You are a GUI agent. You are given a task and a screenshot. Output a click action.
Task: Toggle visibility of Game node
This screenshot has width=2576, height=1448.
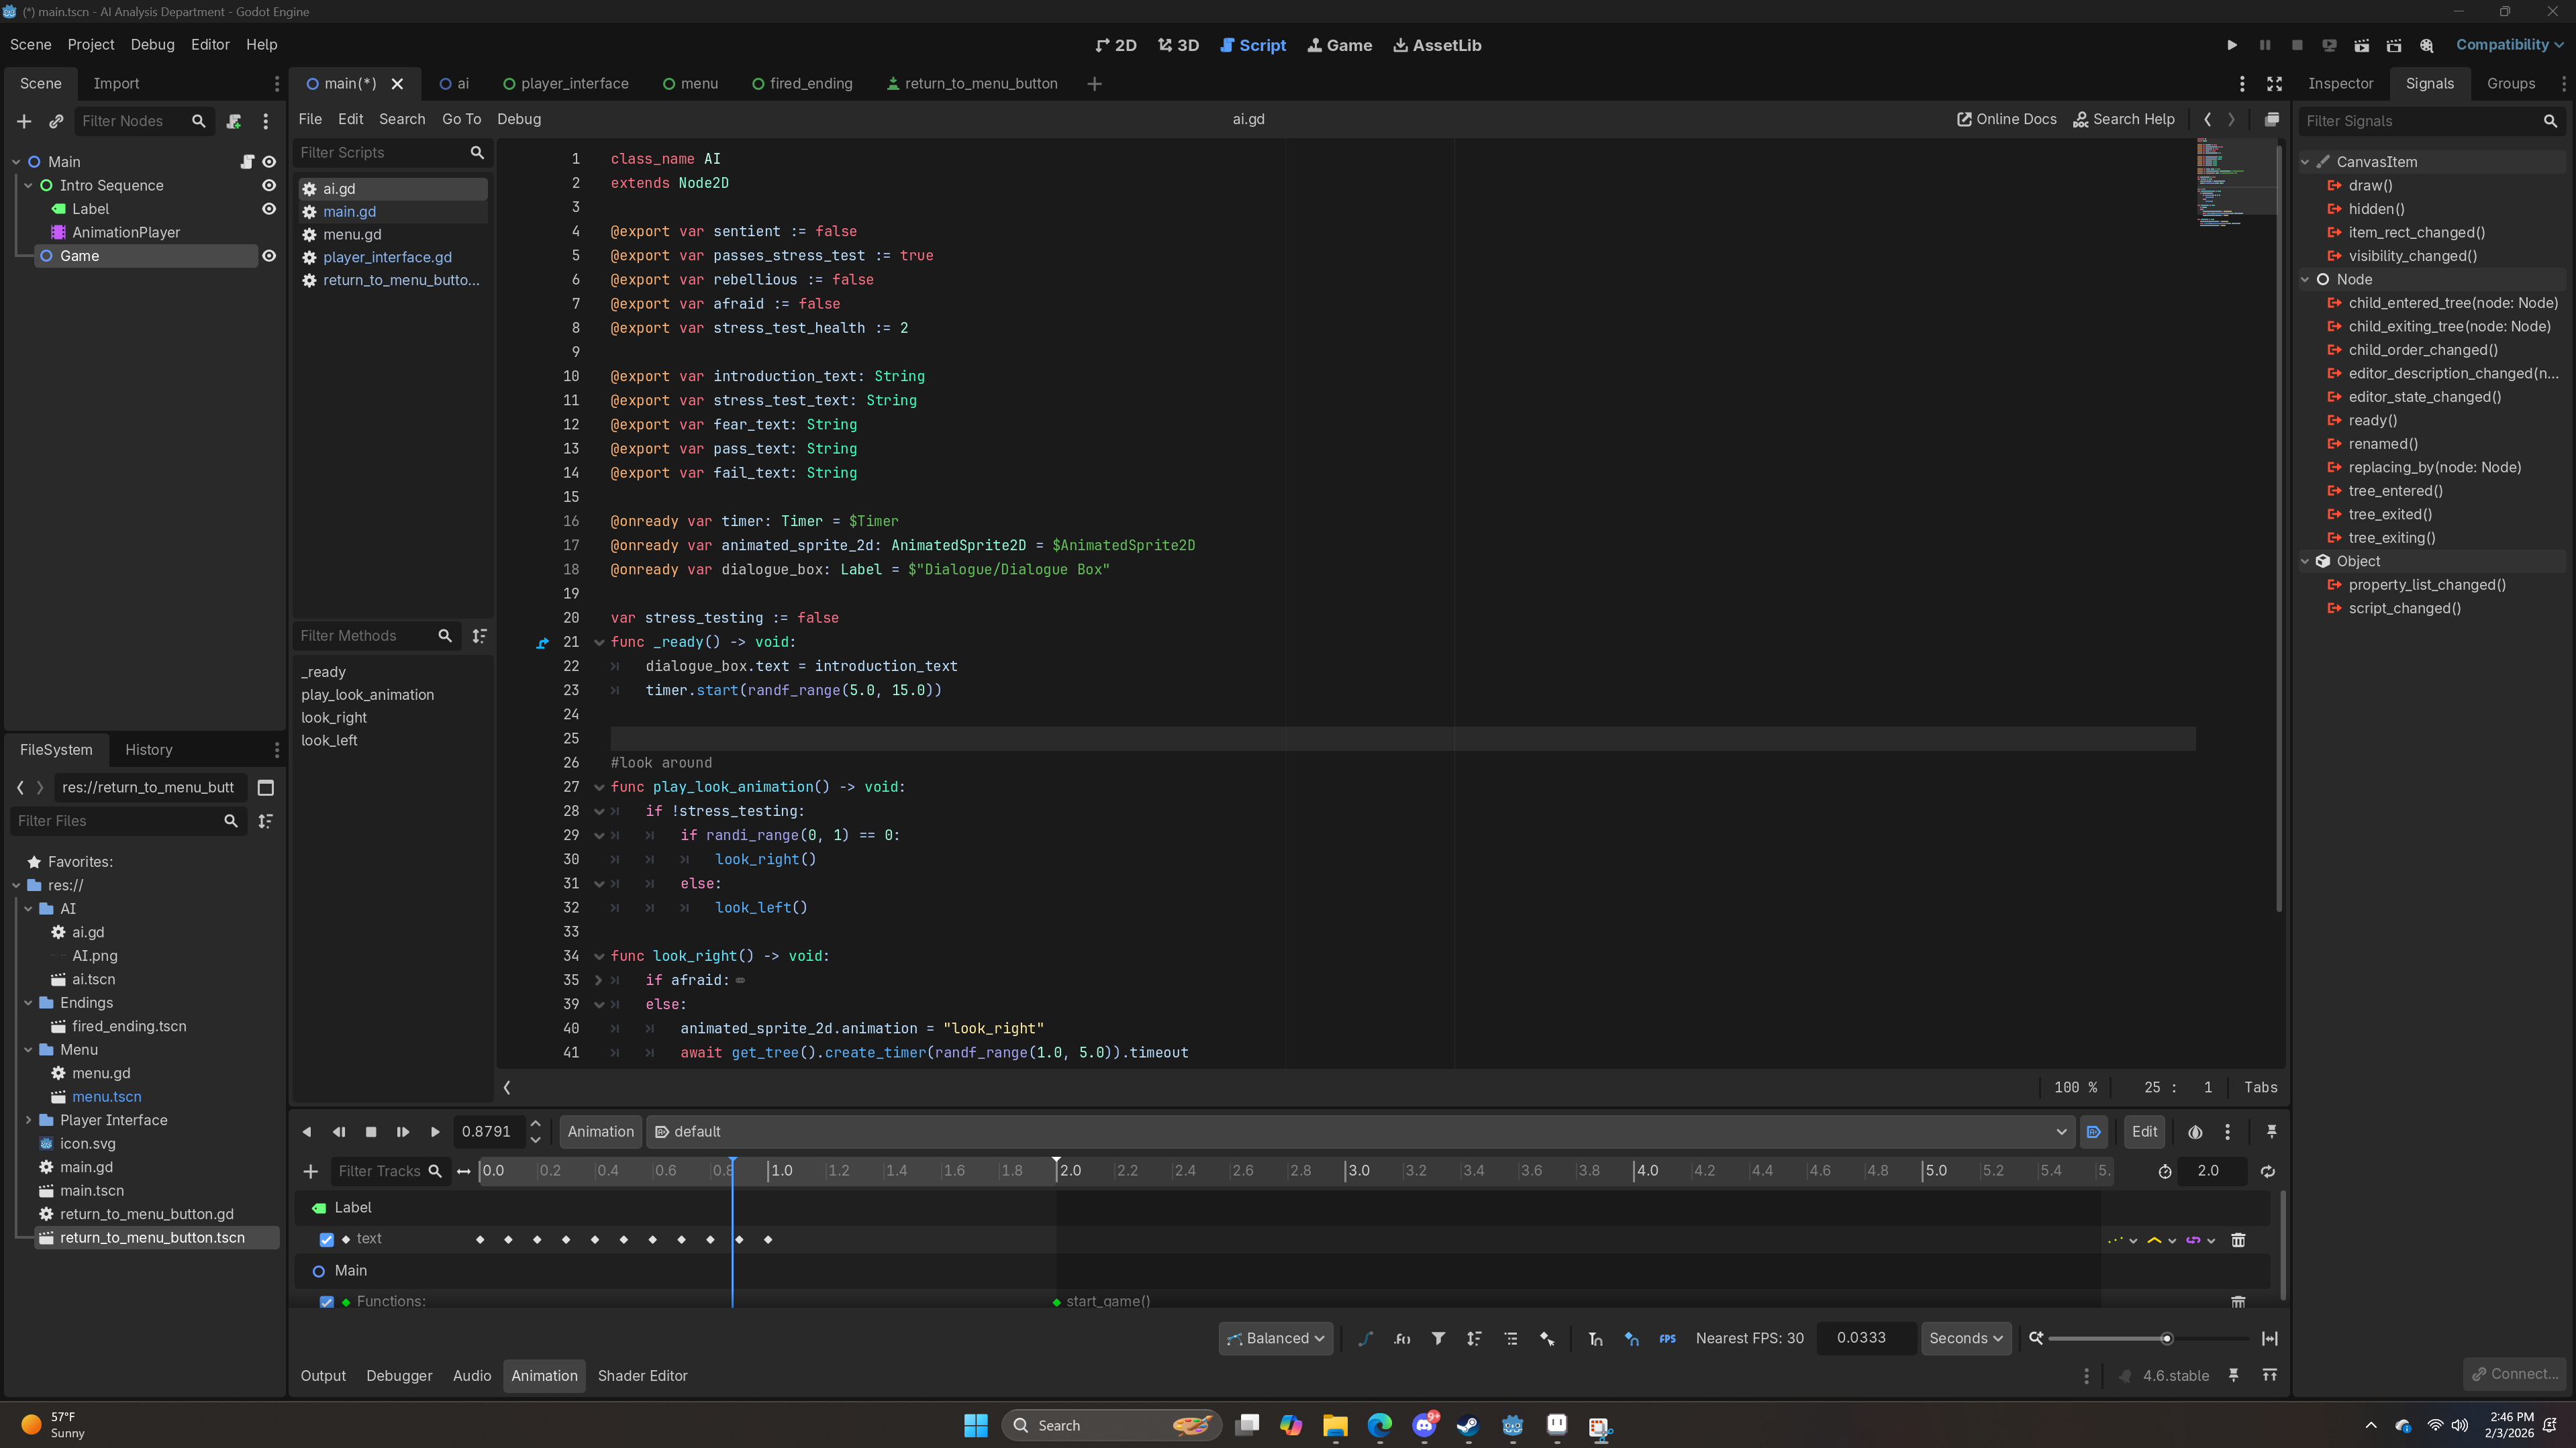[x=269, y=256]
